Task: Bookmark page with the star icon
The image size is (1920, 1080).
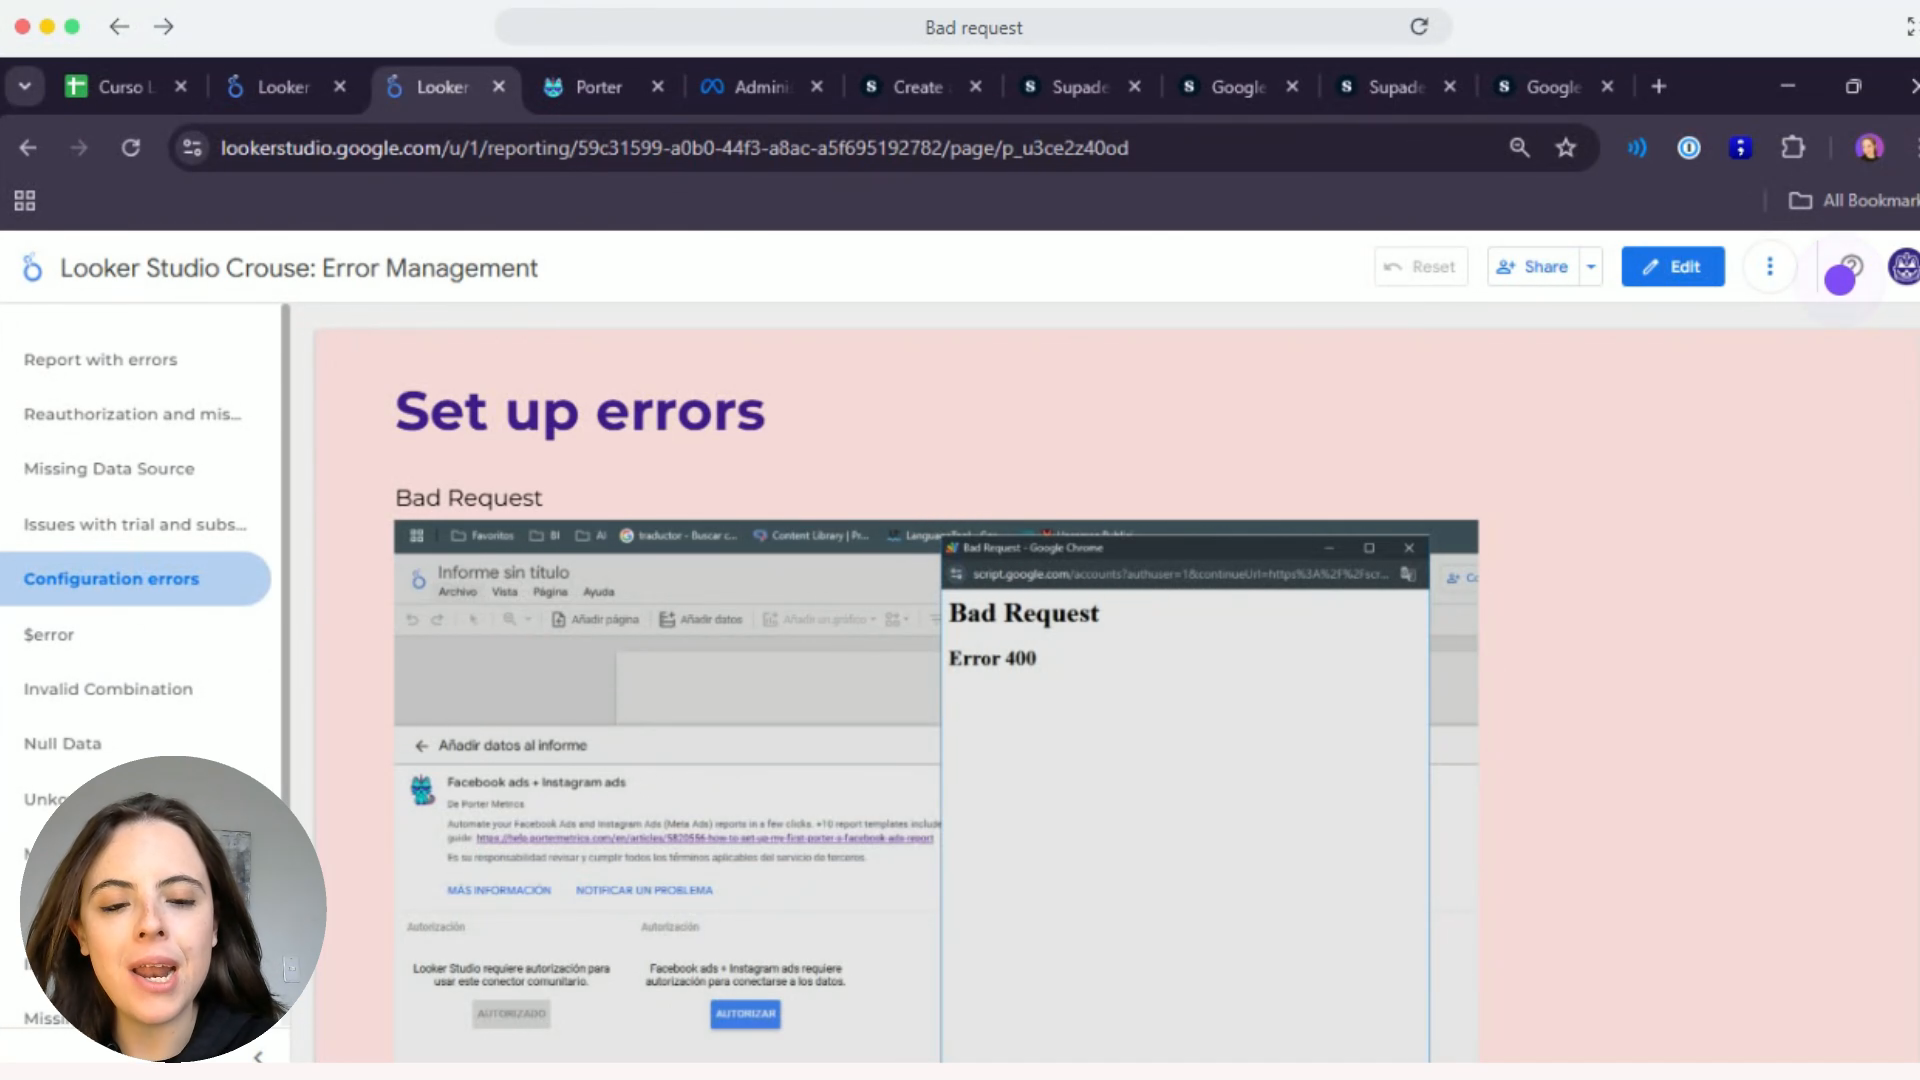Action: pos(1566,148)
